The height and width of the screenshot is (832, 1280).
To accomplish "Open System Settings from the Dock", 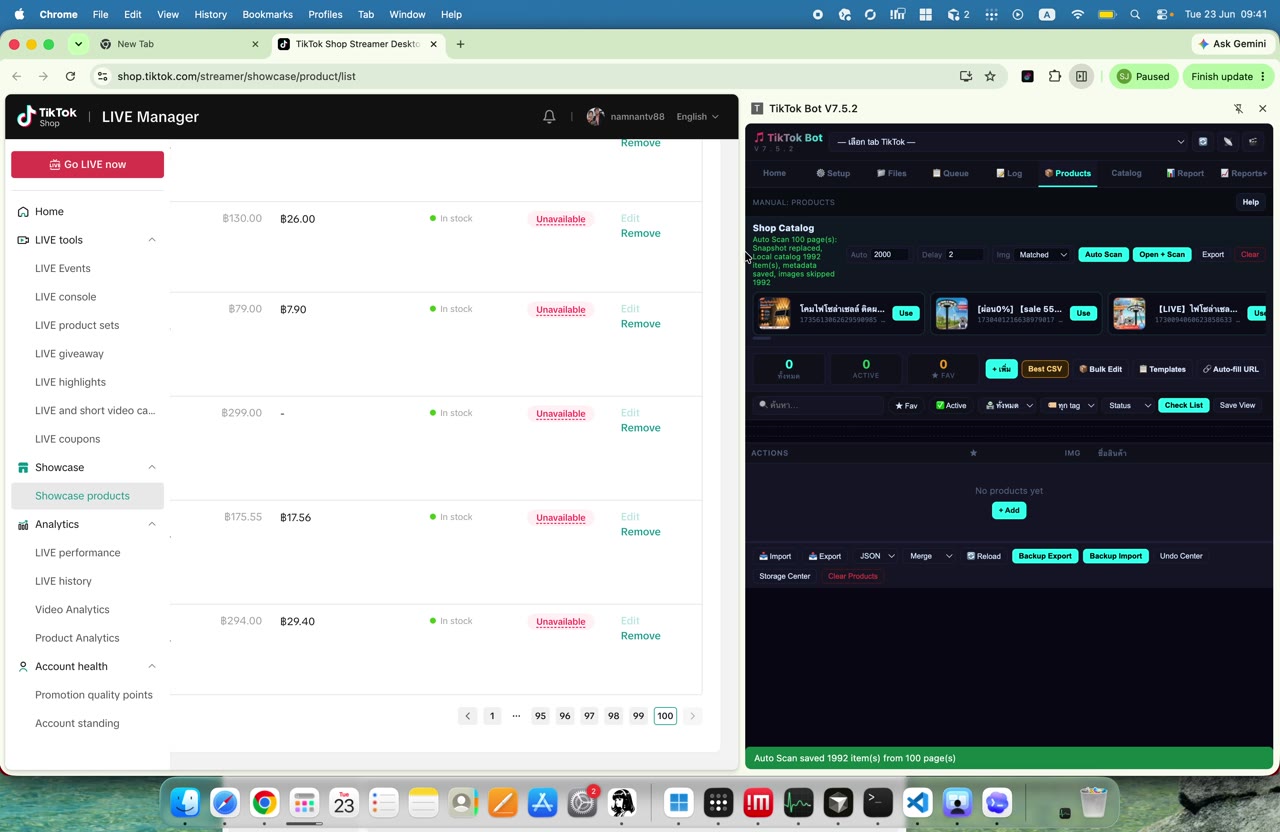I will [x=582, y=802].
